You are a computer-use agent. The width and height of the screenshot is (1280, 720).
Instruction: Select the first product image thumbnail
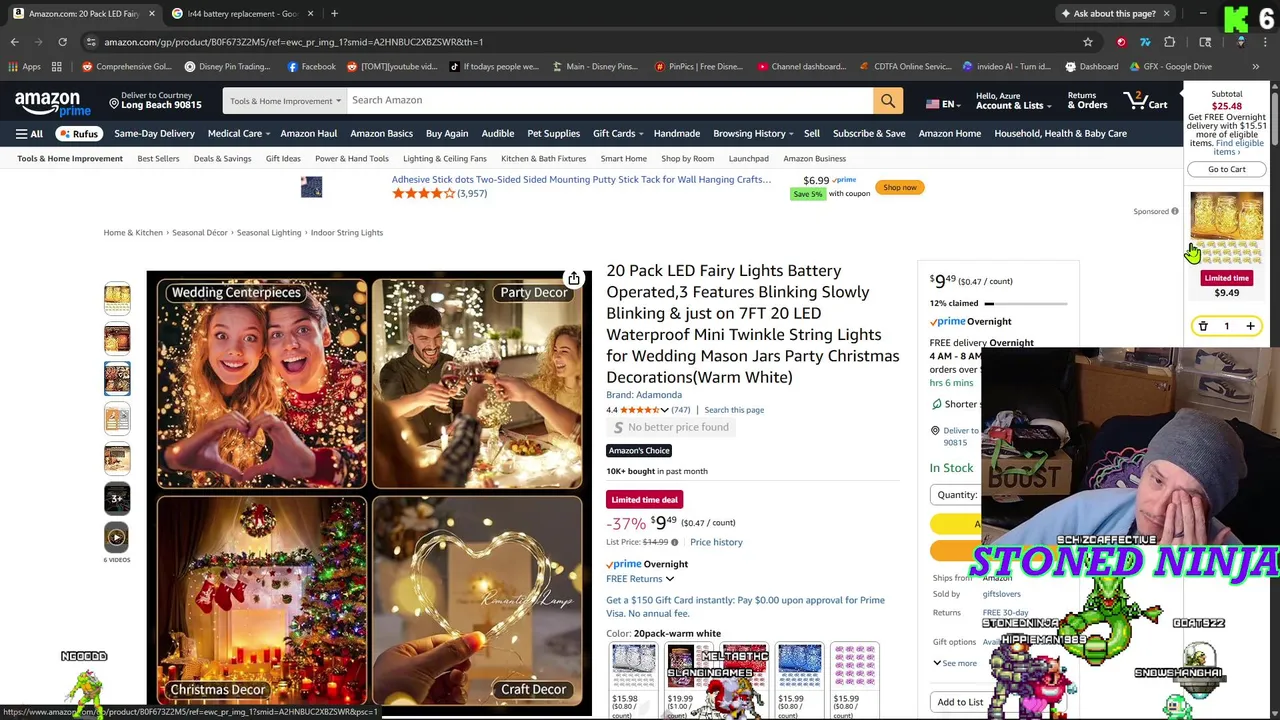[x=117, y=298]
